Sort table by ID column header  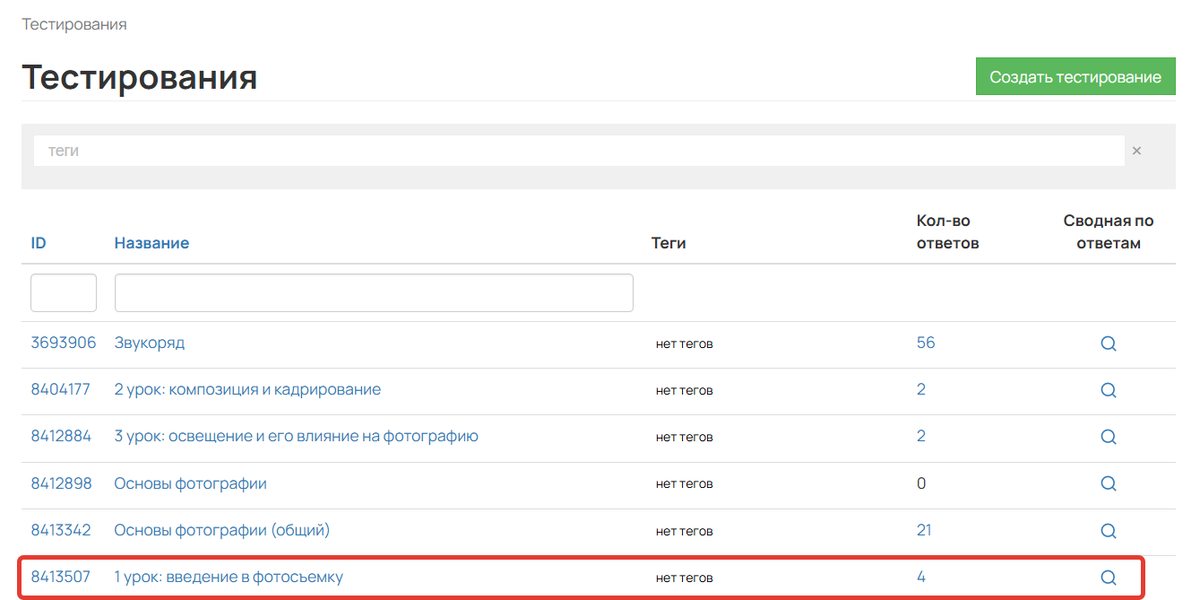38,243
